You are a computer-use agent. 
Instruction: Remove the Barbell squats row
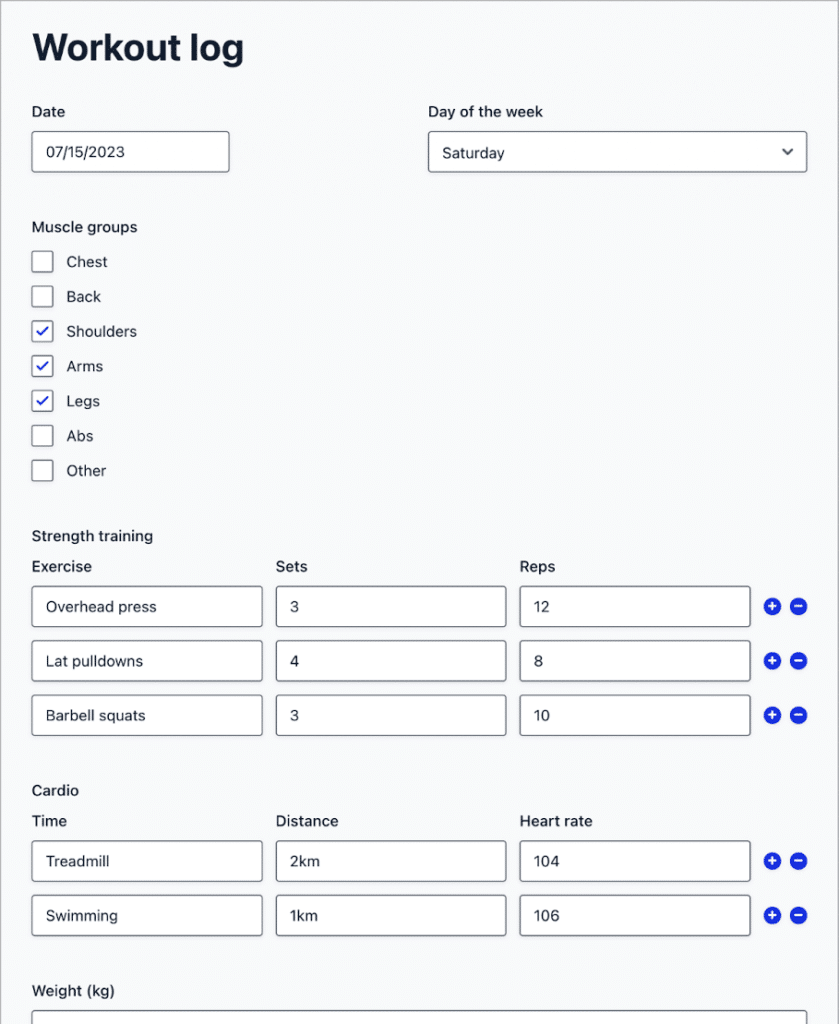[798, 715]
